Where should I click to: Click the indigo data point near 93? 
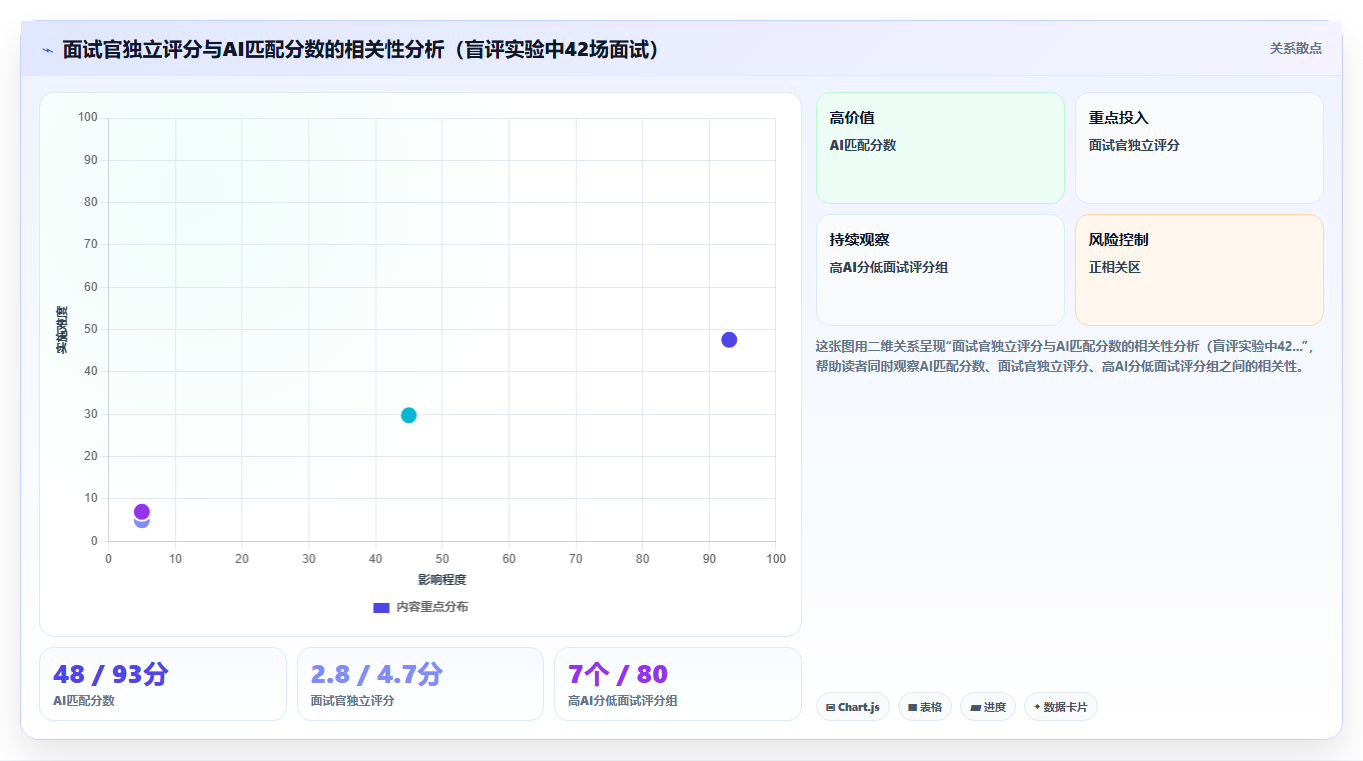click(729, 340)
